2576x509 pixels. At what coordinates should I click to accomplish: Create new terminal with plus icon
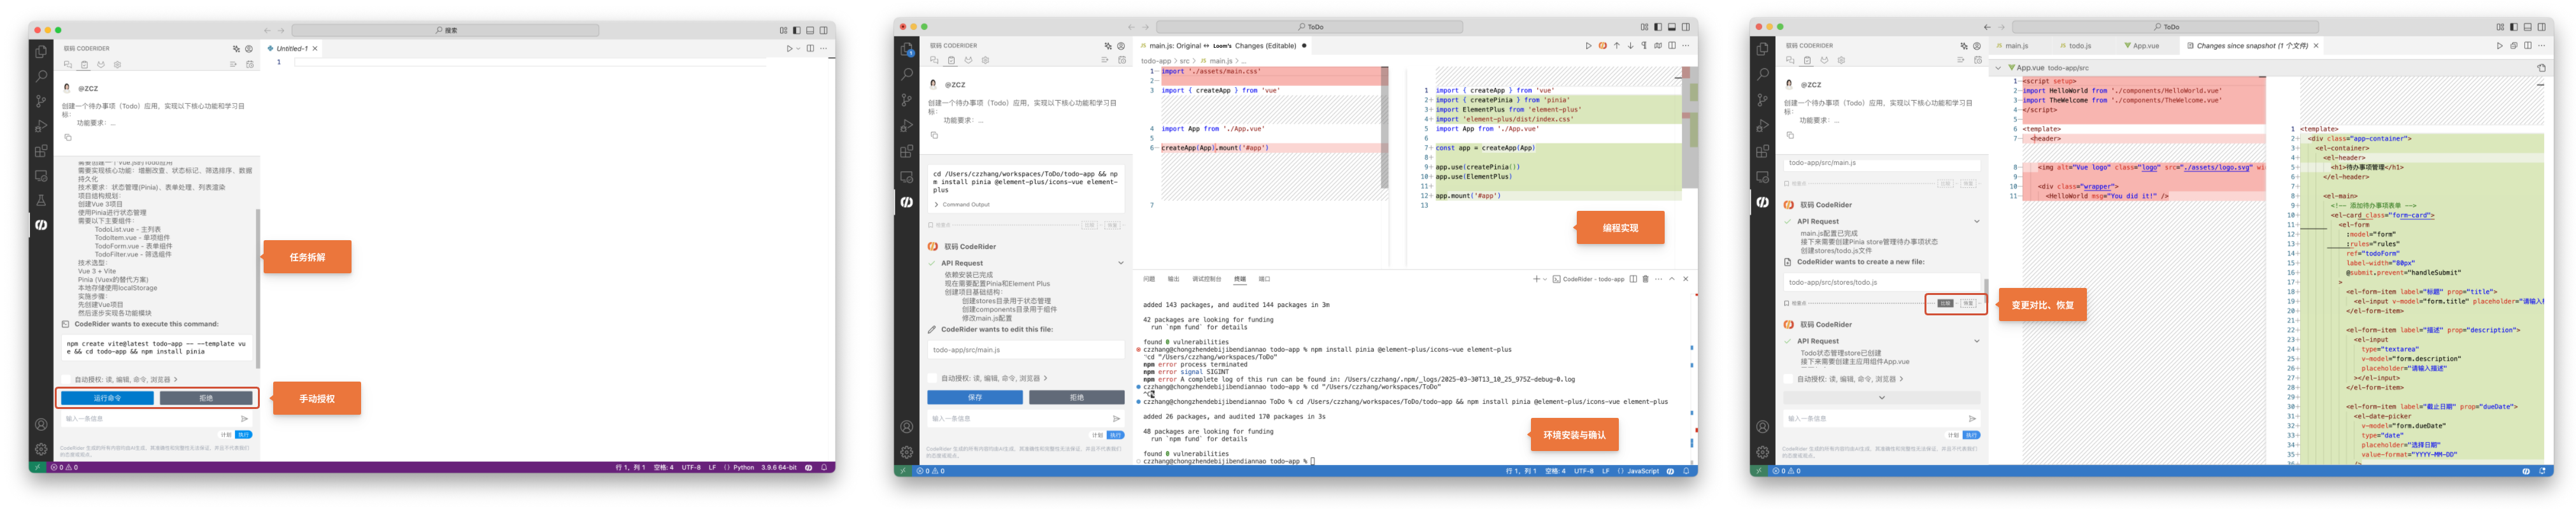tap(1536, 279)
